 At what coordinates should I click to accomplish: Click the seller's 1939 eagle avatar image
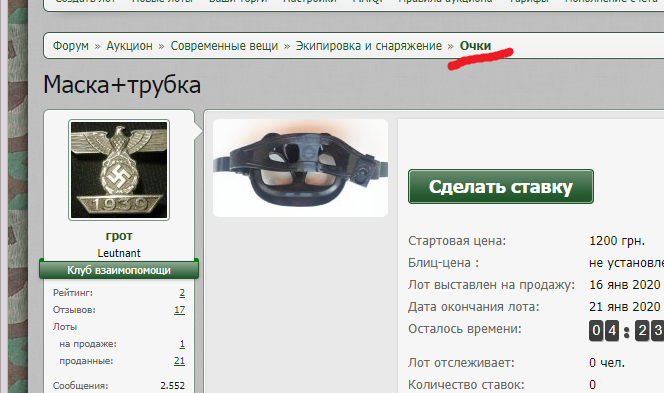[x=119, y=170]
